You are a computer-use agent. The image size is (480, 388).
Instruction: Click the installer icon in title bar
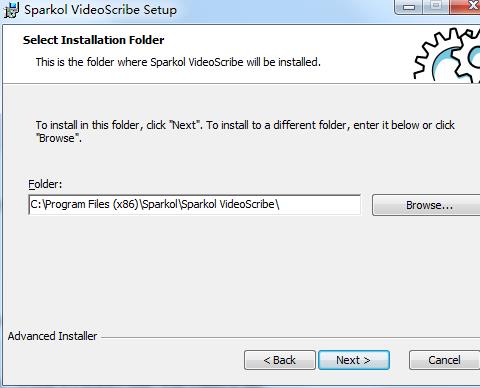pos(11,9)
